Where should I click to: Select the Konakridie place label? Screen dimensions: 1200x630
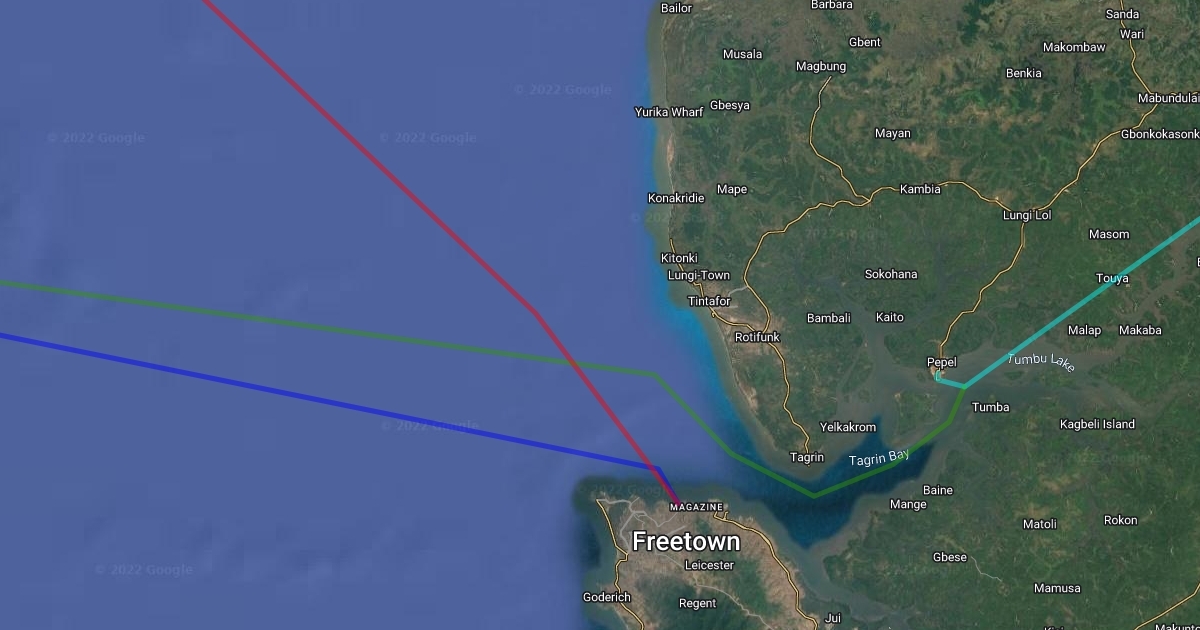point(676,198)
